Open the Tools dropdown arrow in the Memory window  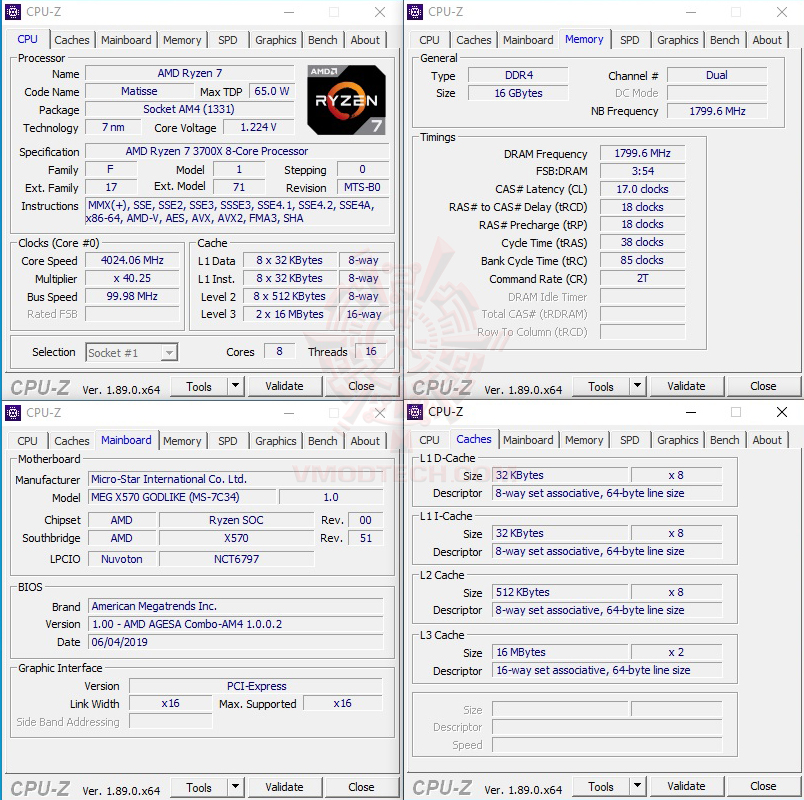[x=637, y=386]
